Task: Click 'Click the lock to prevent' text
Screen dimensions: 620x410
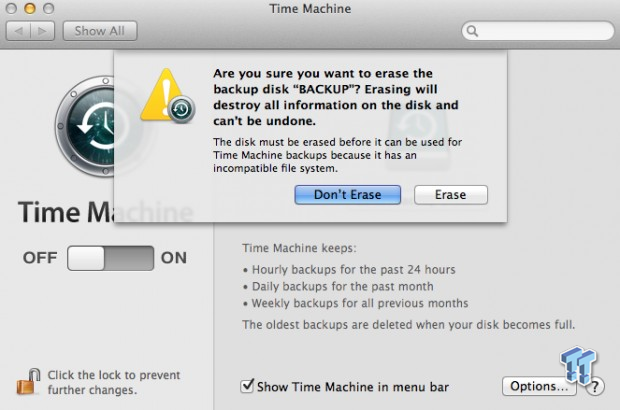Action: click(114, 375)
